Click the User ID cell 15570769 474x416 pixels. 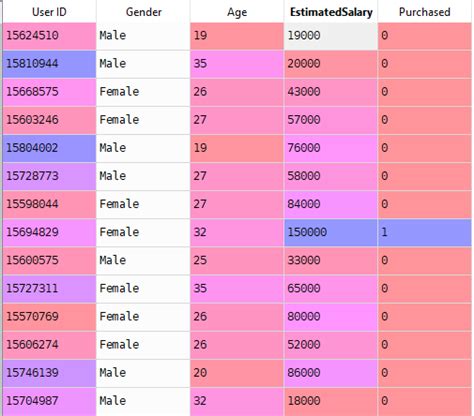[x=49, y=317]
